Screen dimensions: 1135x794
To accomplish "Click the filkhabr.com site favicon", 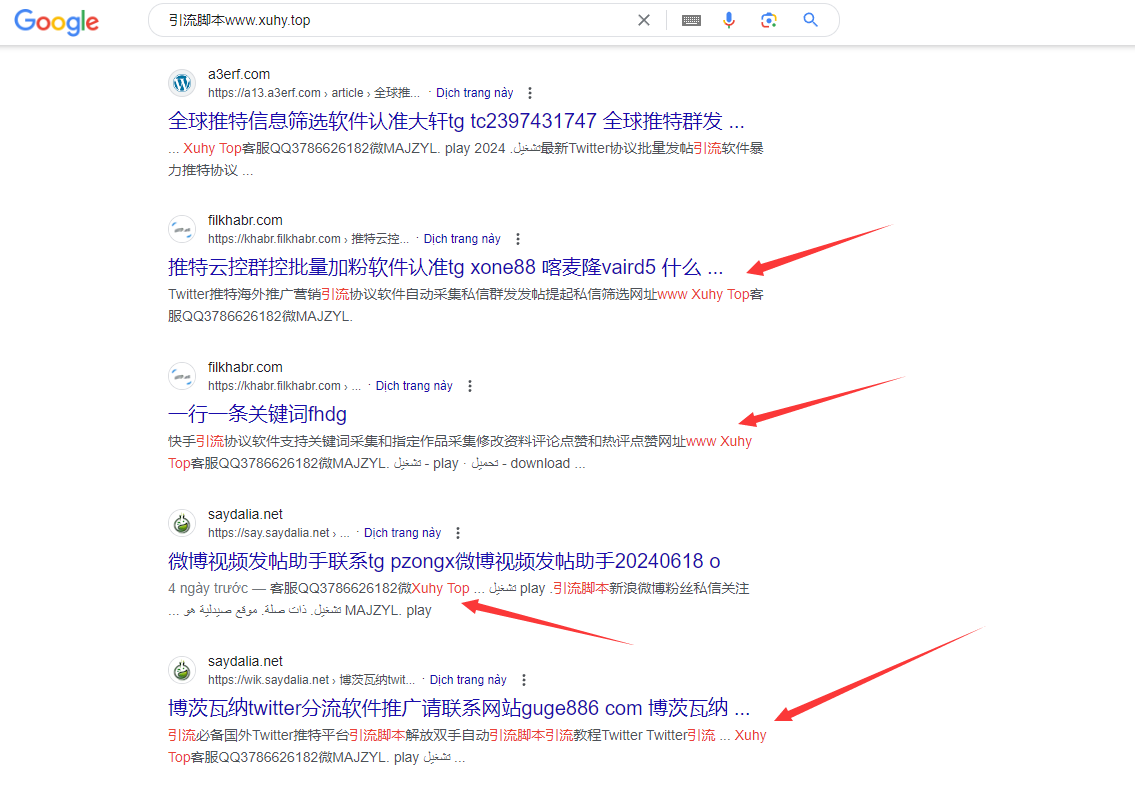I will point(181,229).
